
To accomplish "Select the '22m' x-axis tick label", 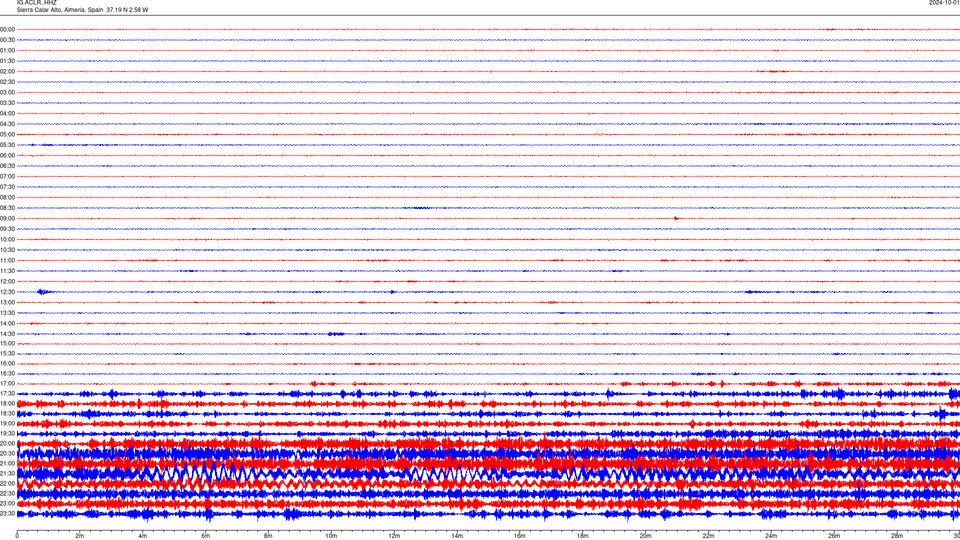I will click(708, 536).
